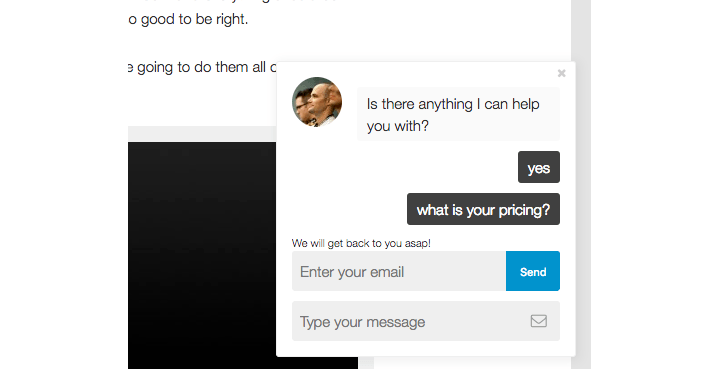Image resolution: width=720 pixels, height=369 pixels.
Task: Click the cropped text line at page top
Action: pyautogui.click(x=230, y=1)
